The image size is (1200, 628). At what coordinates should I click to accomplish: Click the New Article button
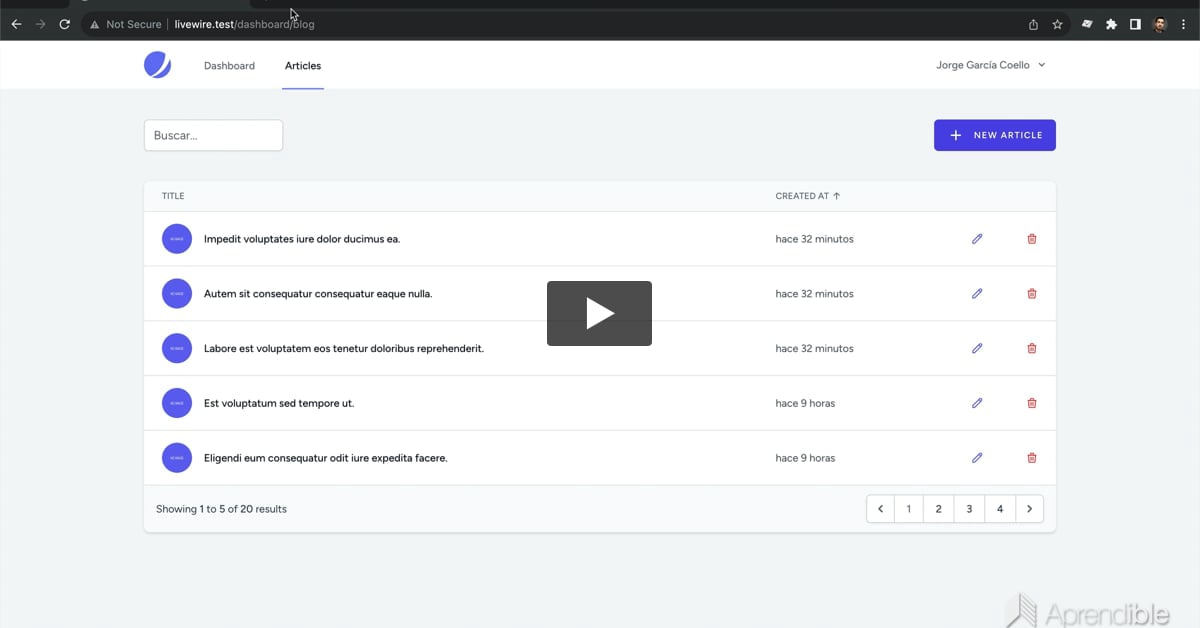(x=995, y=135)
